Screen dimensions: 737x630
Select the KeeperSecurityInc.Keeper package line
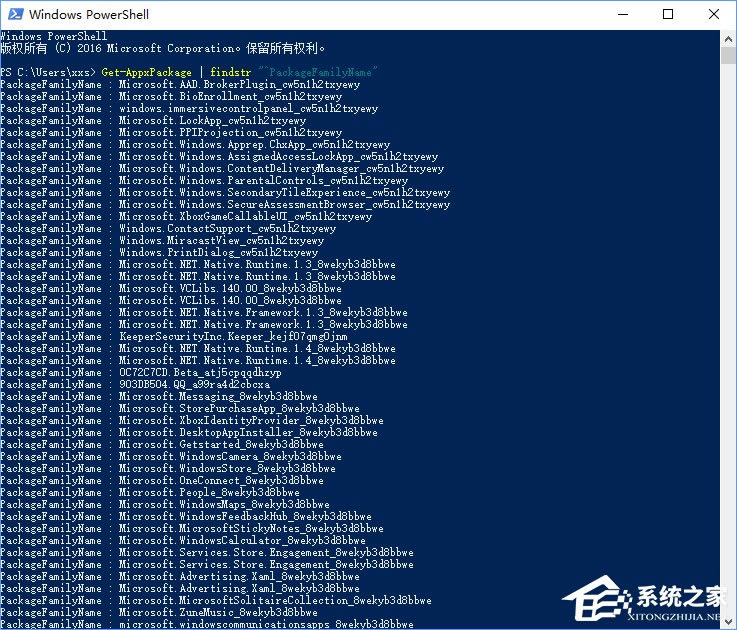pyautogui.click(x=174, y=337)
